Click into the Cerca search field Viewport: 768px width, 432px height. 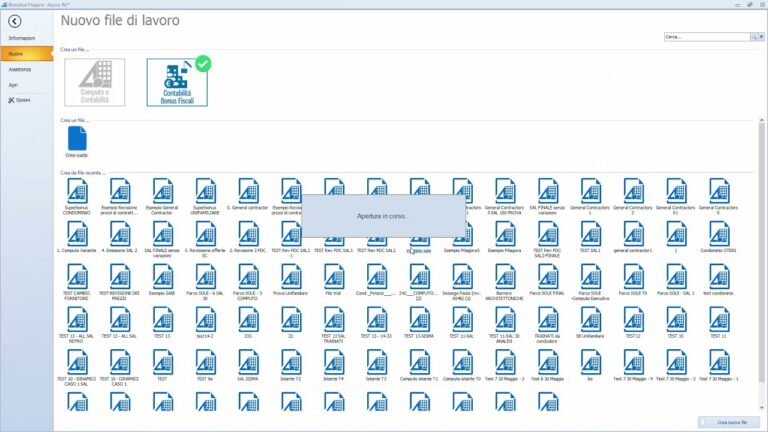pos(707,37)
